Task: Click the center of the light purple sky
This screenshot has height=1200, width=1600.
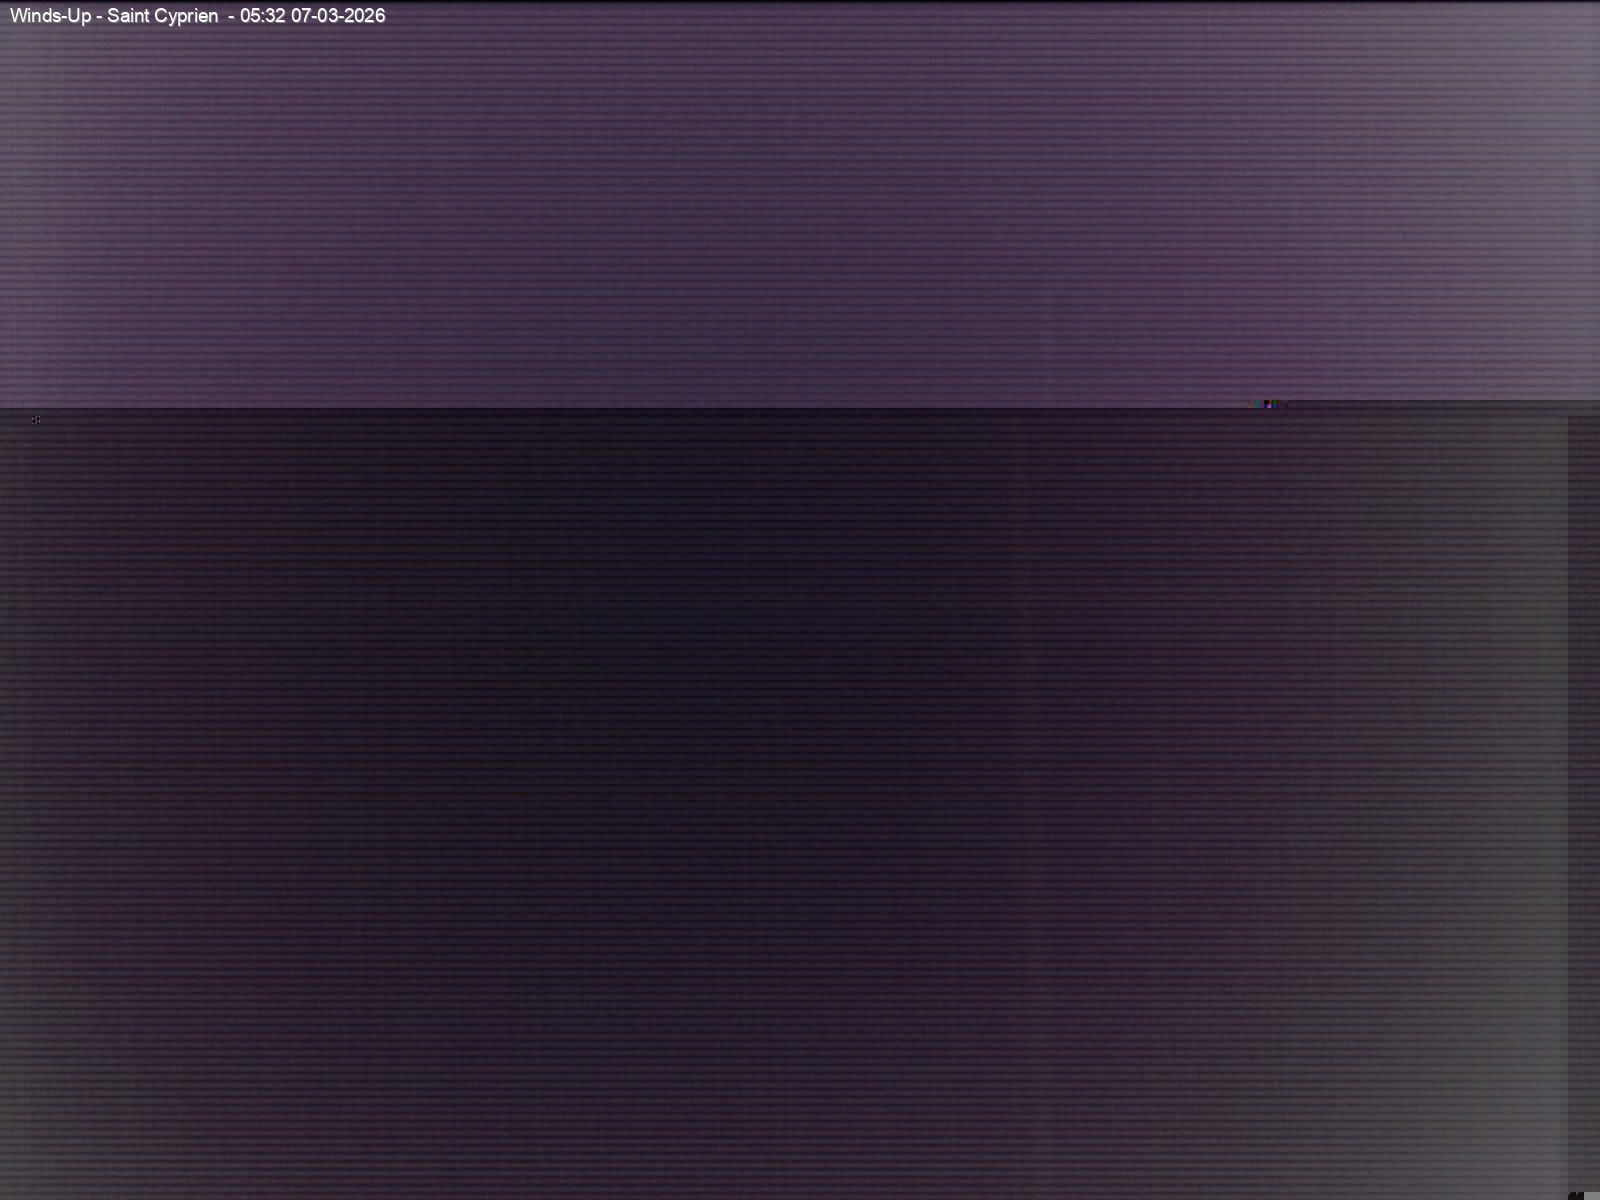Action: coord(800,205)
